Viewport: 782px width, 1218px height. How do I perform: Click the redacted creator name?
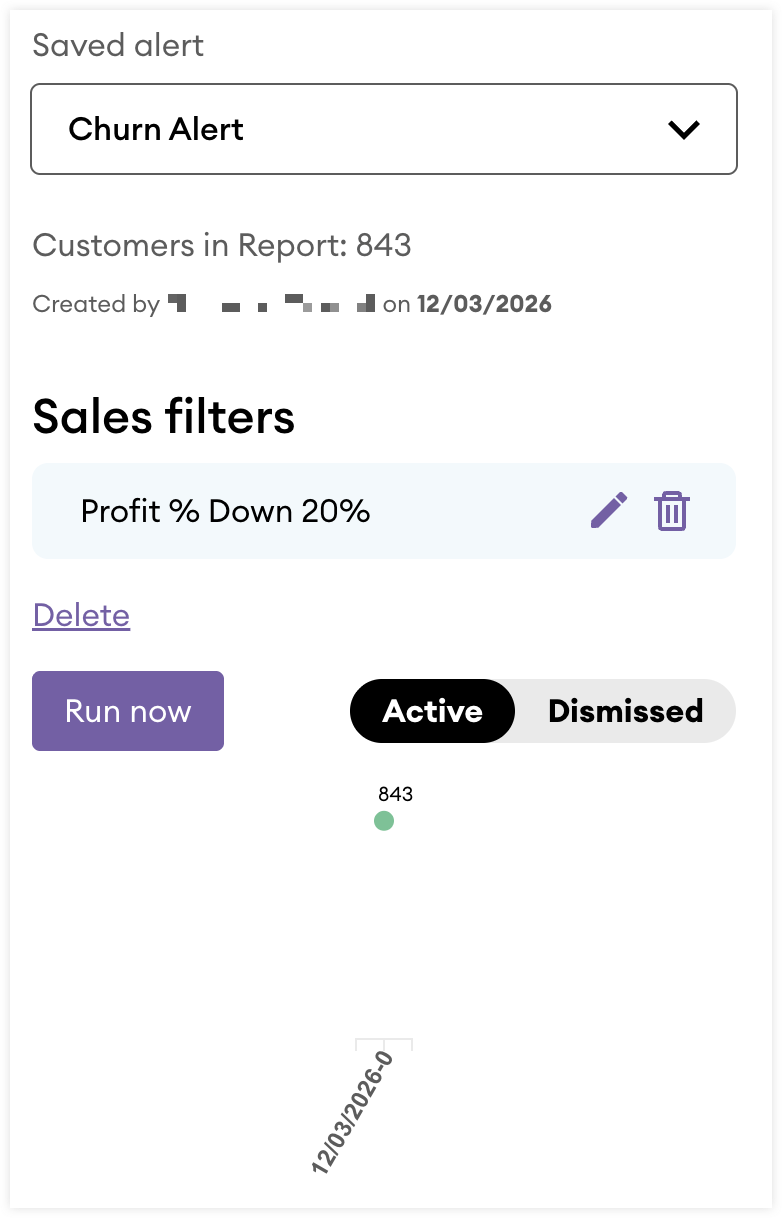pyautogui.click(x=271, y=304)
